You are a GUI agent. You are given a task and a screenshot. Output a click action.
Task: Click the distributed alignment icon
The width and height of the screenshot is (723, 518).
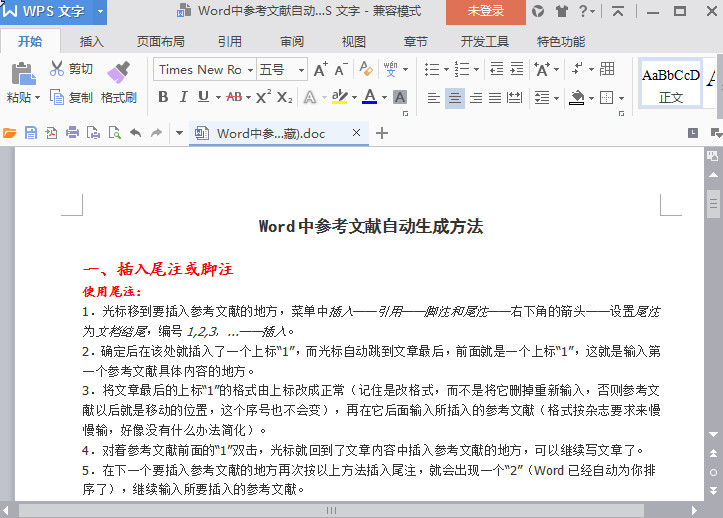[514, 97]
